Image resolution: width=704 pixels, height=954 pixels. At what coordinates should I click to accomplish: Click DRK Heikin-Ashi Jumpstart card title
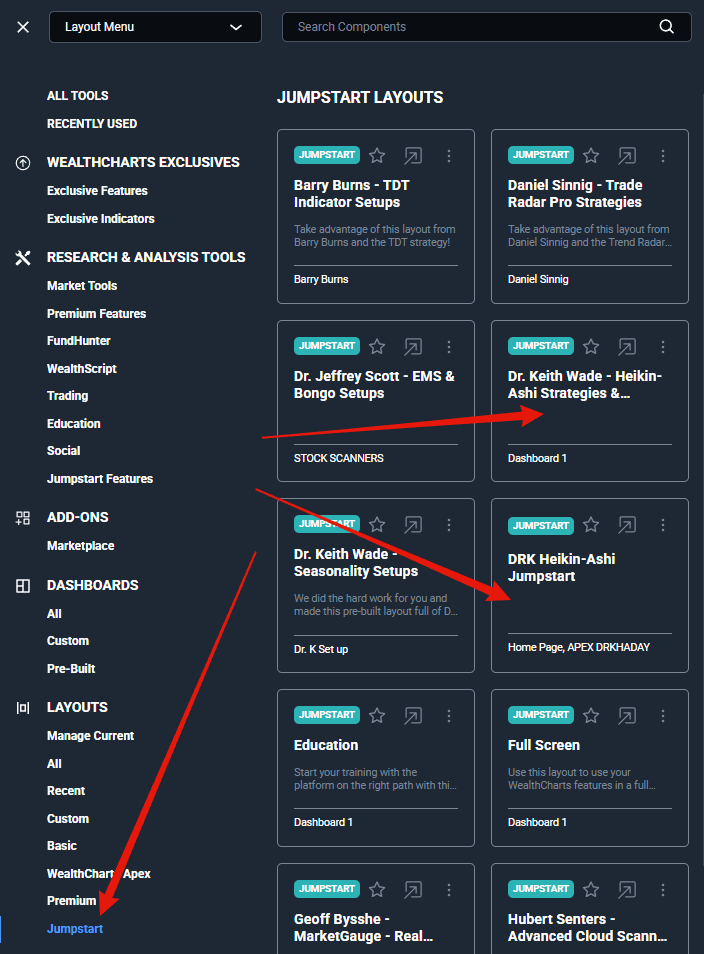click(x=562, y=567)
